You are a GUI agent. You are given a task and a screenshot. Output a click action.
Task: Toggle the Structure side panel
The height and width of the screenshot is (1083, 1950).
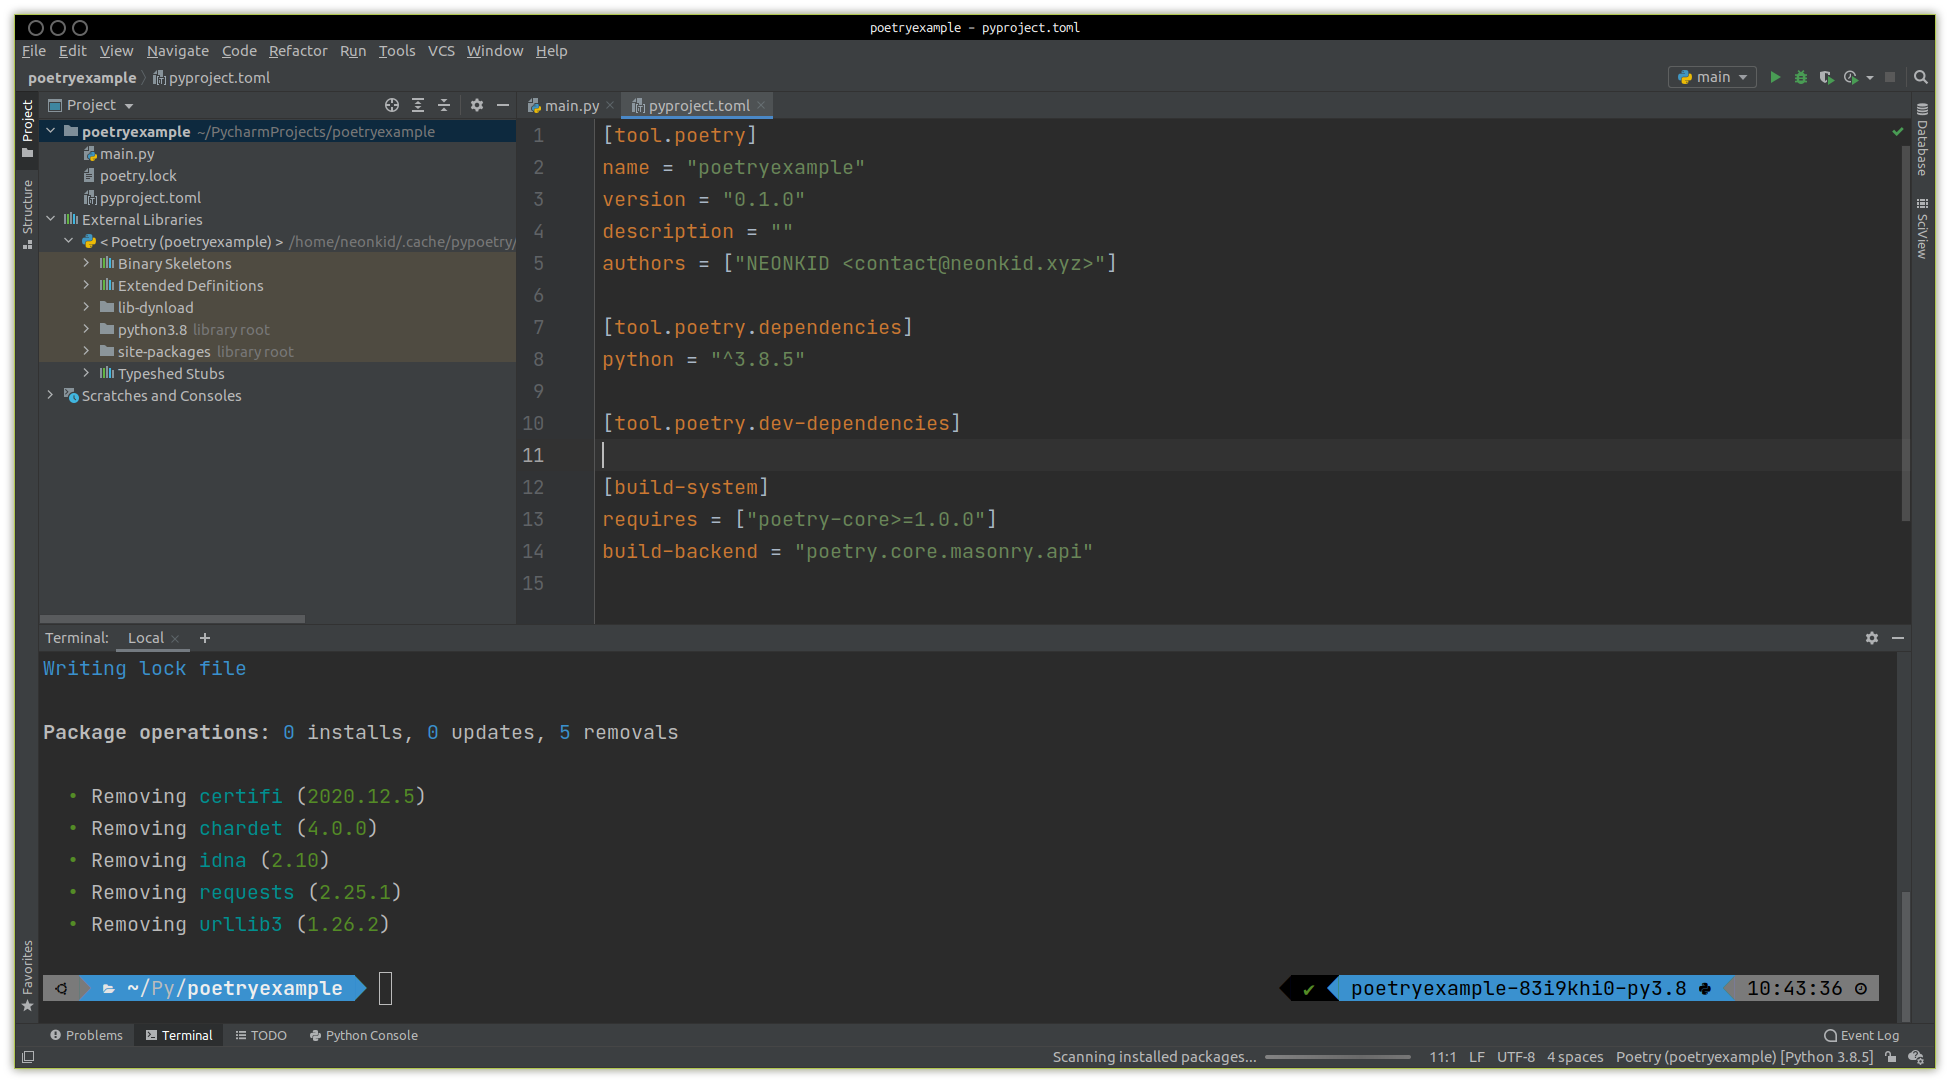(27, 212)
